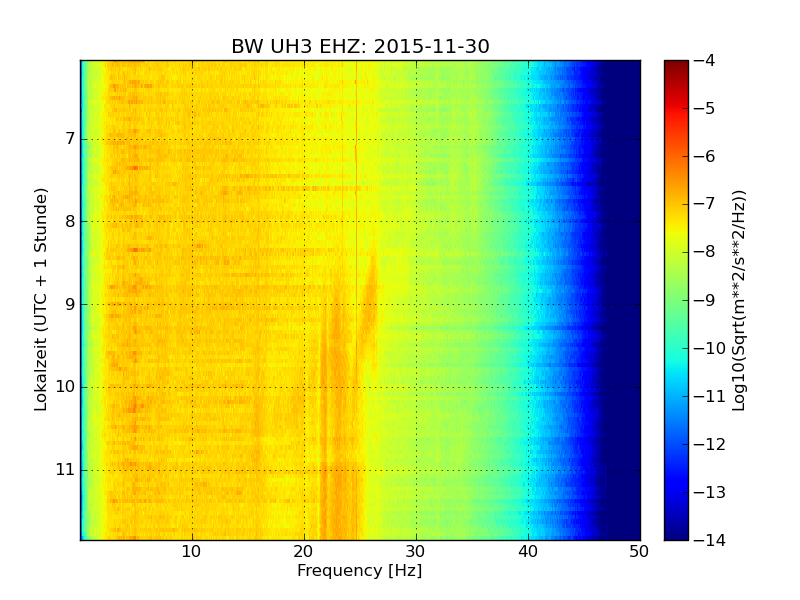The image size is (800, 600).
Task: Click colorbar tick label −10
Action: [x=710, y=348]
